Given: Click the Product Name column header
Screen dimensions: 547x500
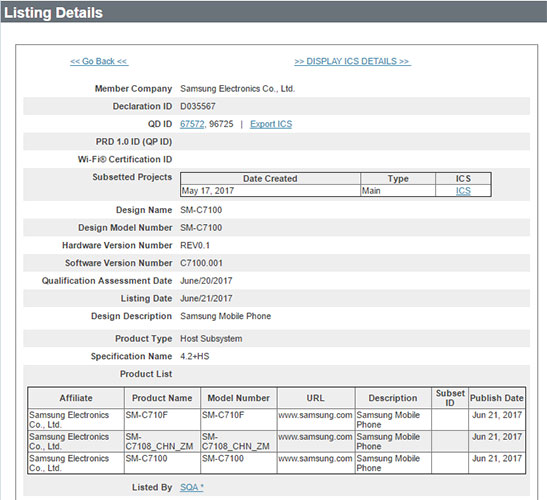Looking at the screenshot, I should [x=162, y=398].
